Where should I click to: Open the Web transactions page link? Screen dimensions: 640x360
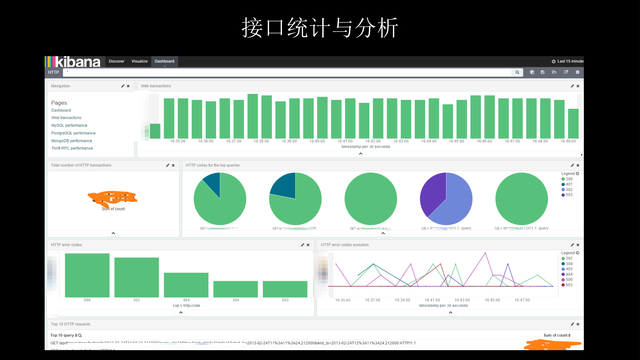(x=66, y=118)
